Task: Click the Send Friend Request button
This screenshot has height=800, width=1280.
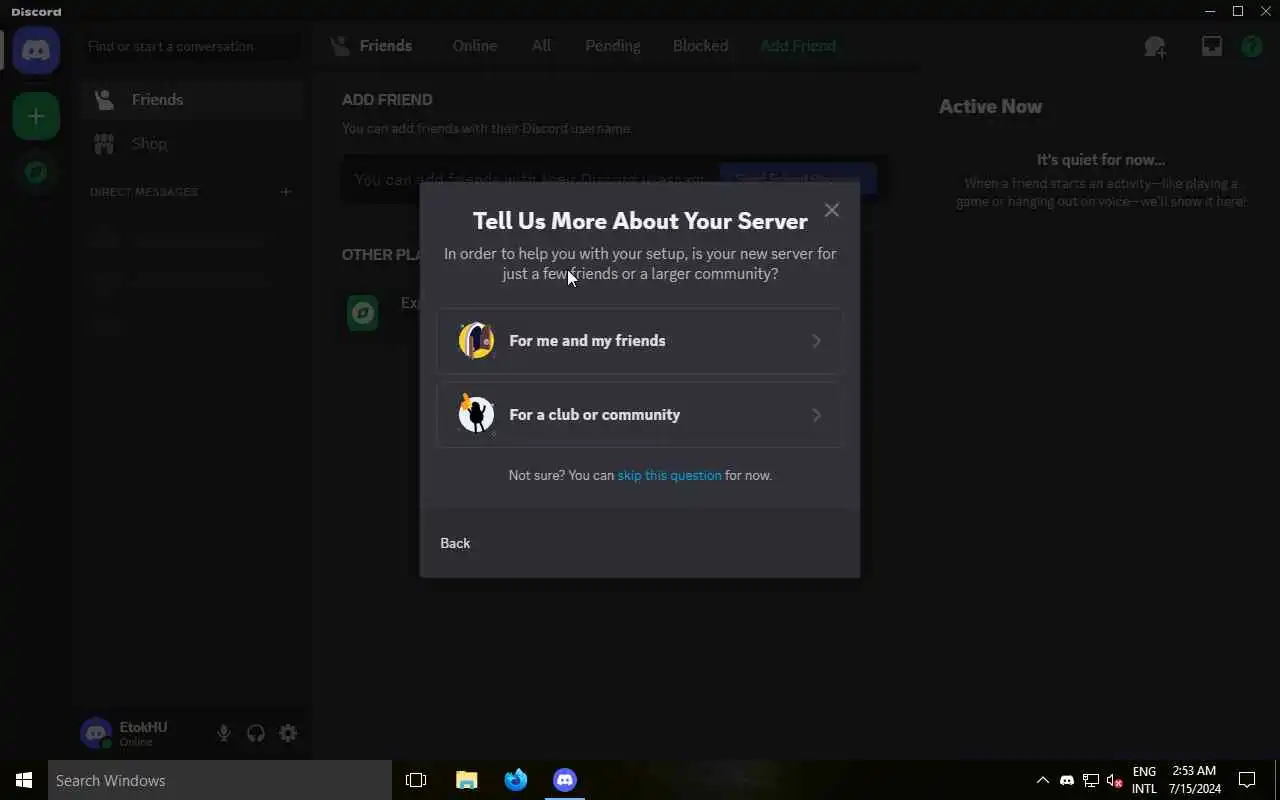Action: (x=798, y=179)
